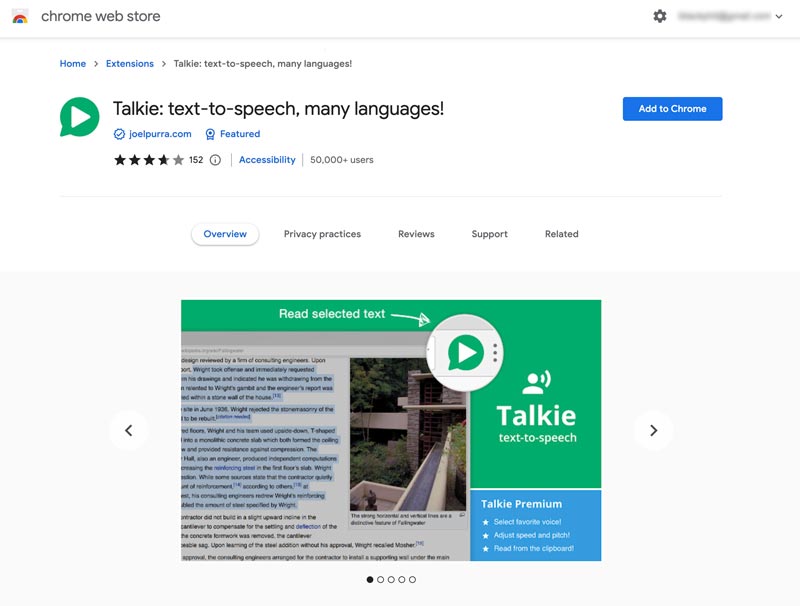
Task: Switch to the Privacy practices tab
Action: [322, 234]
